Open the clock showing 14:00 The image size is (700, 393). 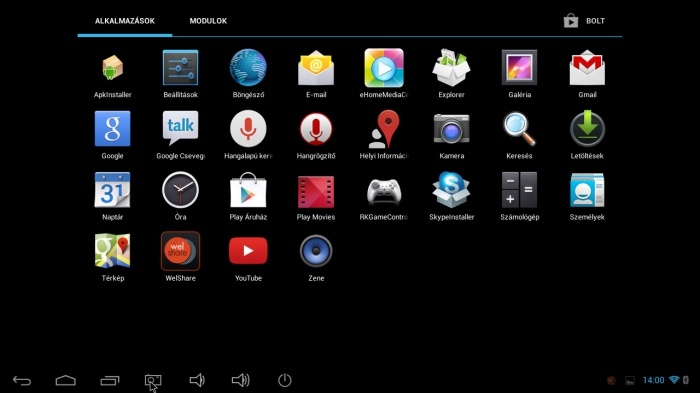click(654, 380)
